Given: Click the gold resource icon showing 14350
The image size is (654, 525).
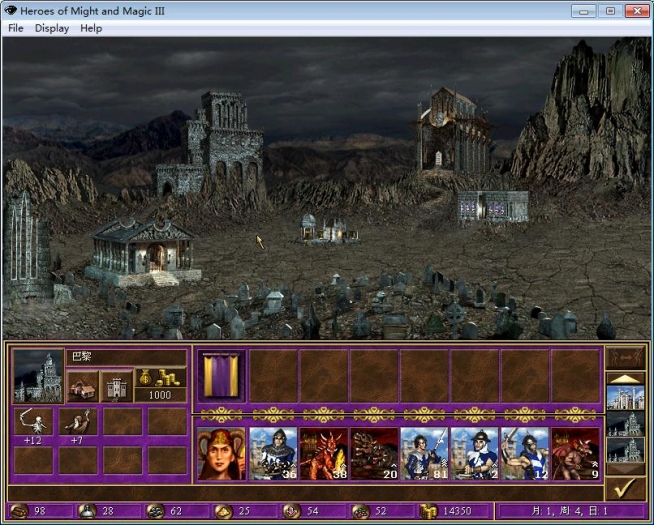Looking at the screenshot, I should (429, 510).
